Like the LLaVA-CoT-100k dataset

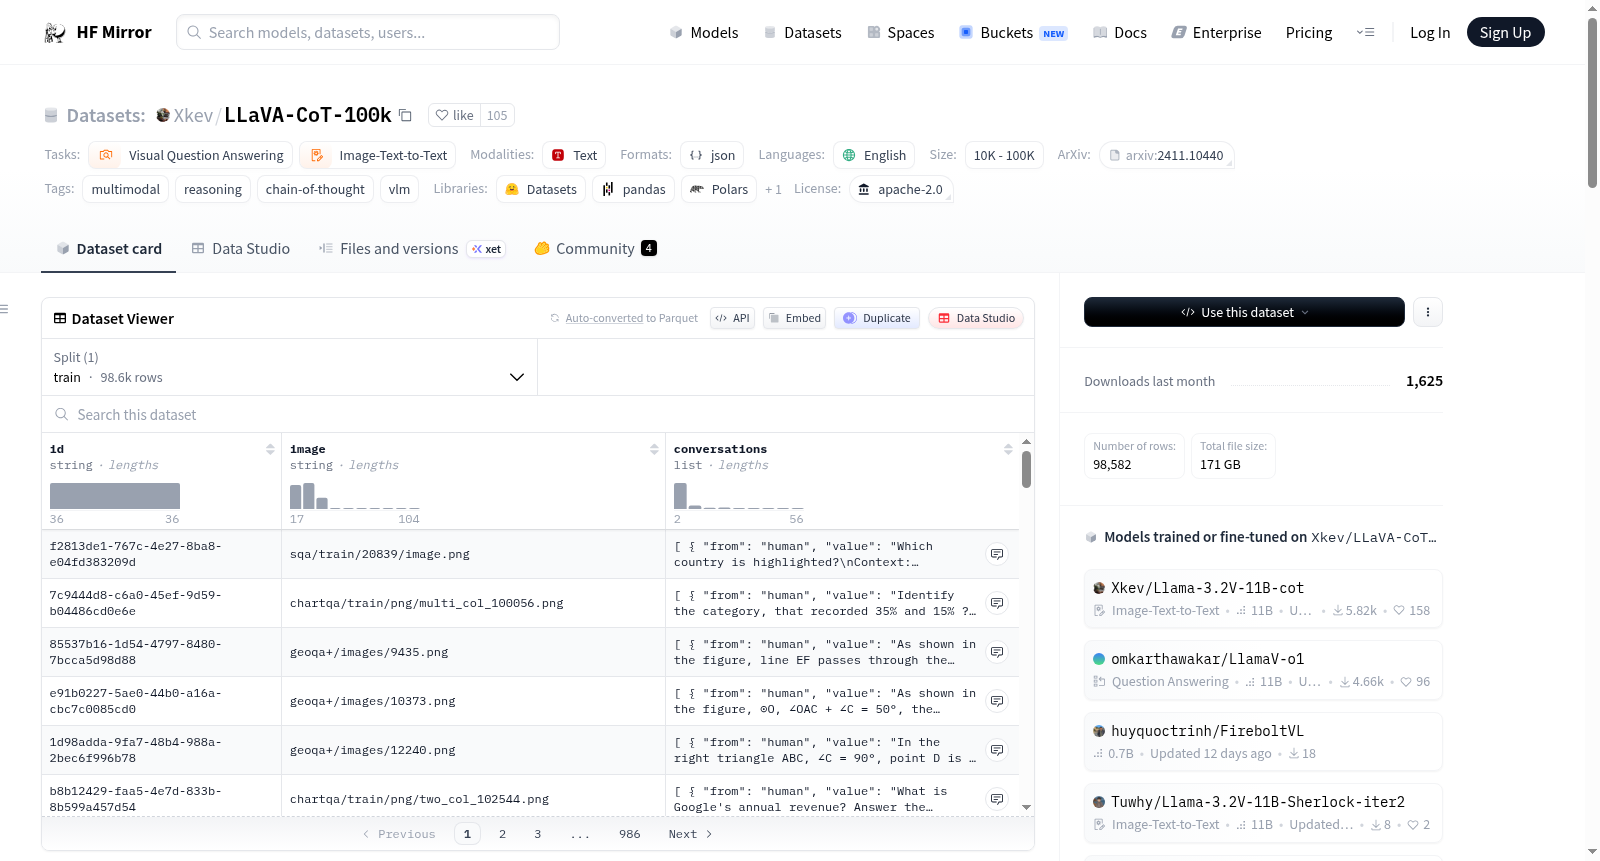pos(455,115)
